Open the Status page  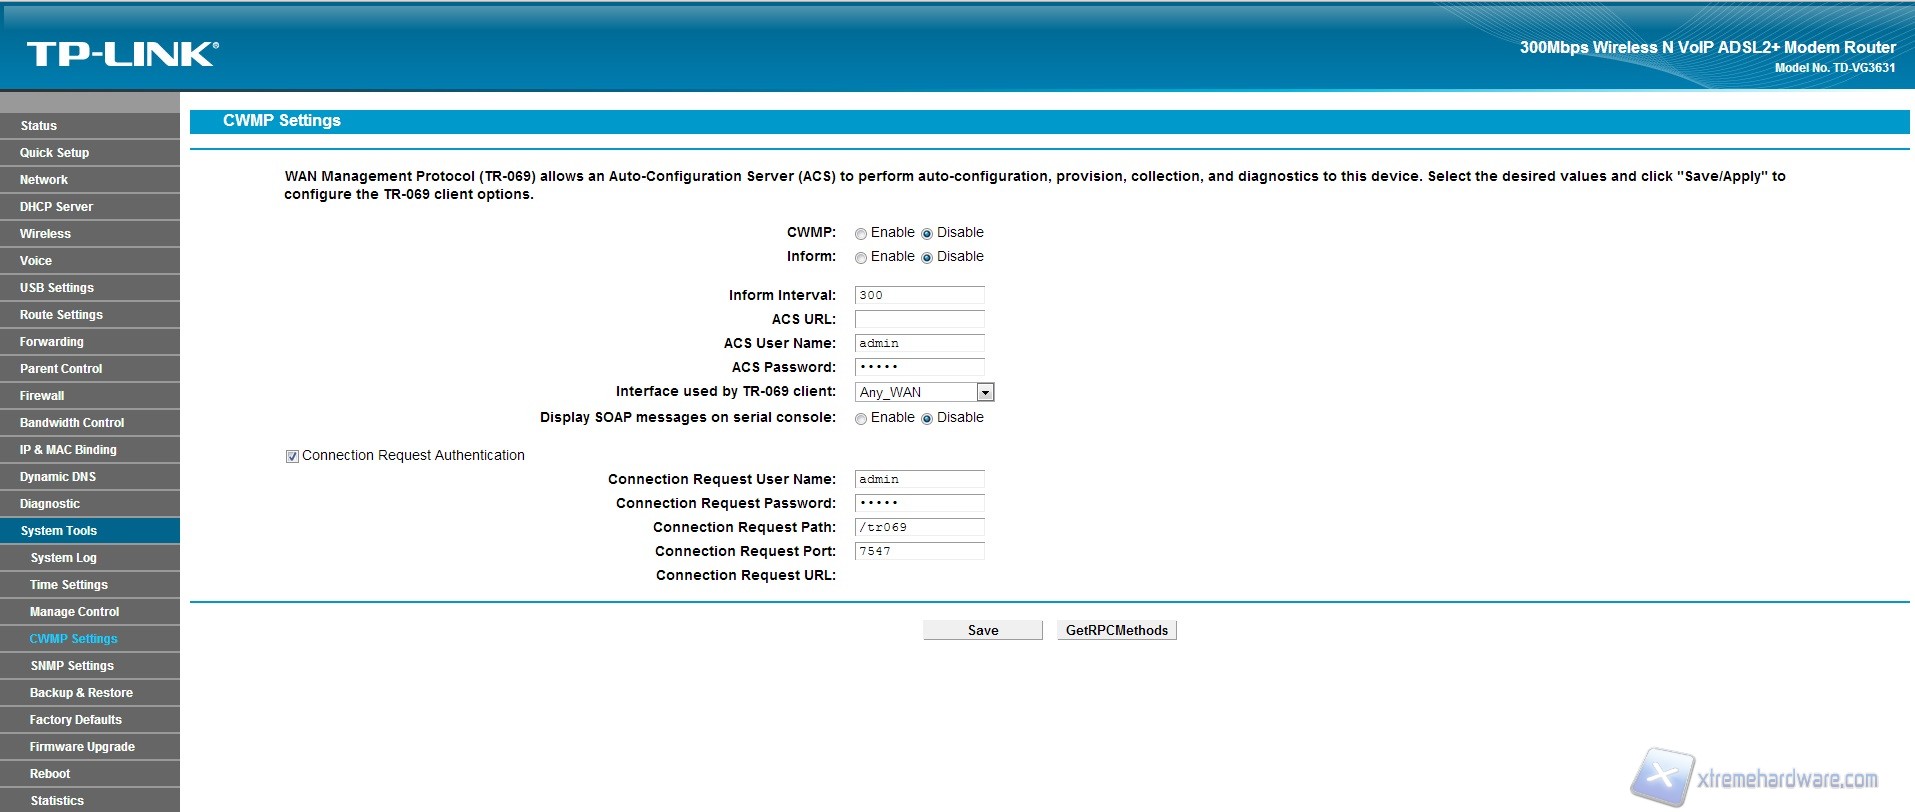click(x=39, y=126)
